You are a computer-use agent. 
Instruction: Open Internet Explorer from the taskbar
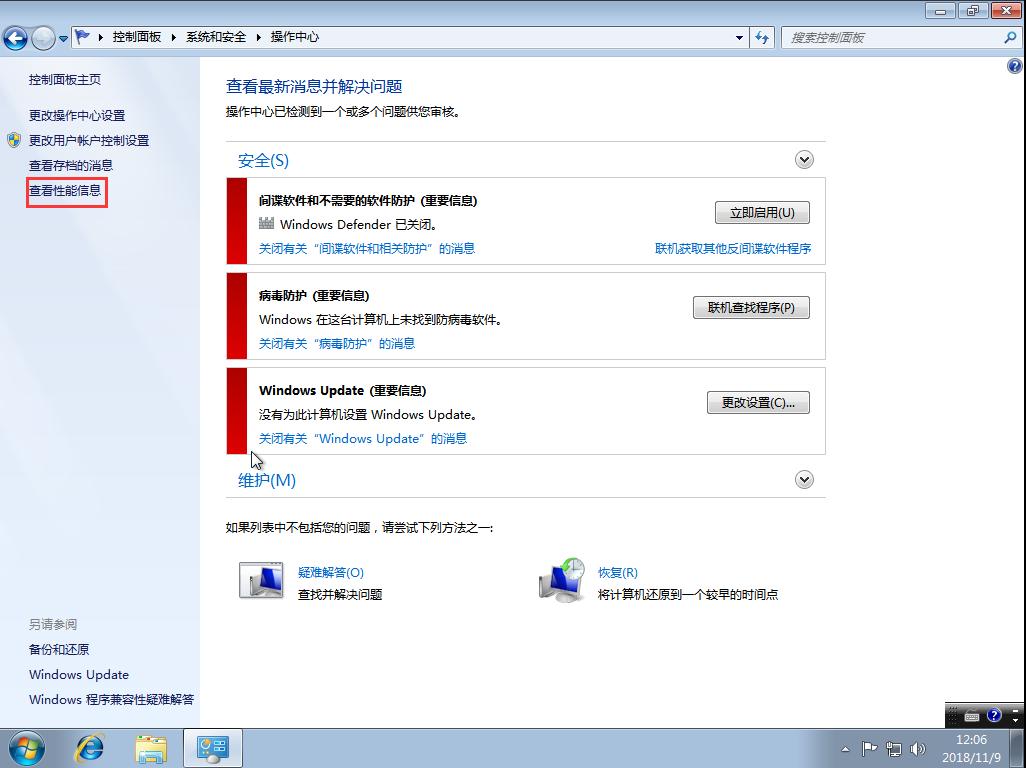89,748
